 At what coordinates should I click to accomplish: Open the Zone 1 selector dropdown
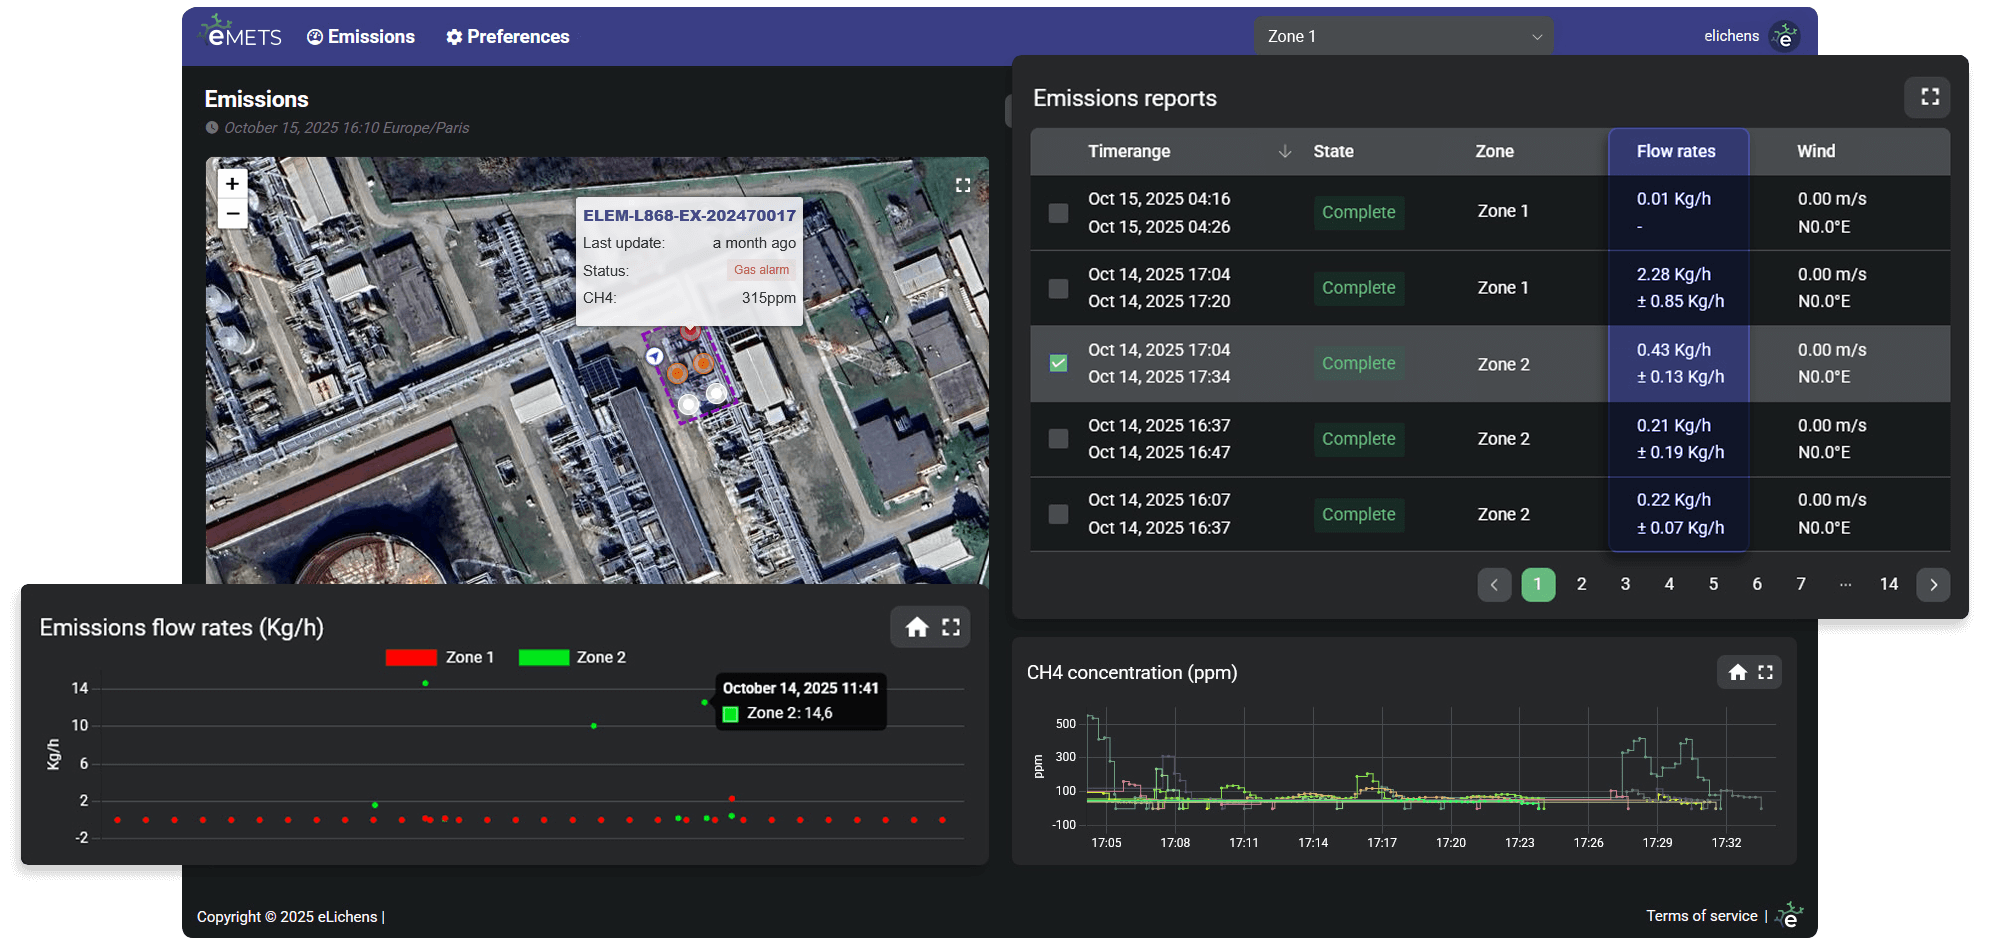[x=1402, y=35]
